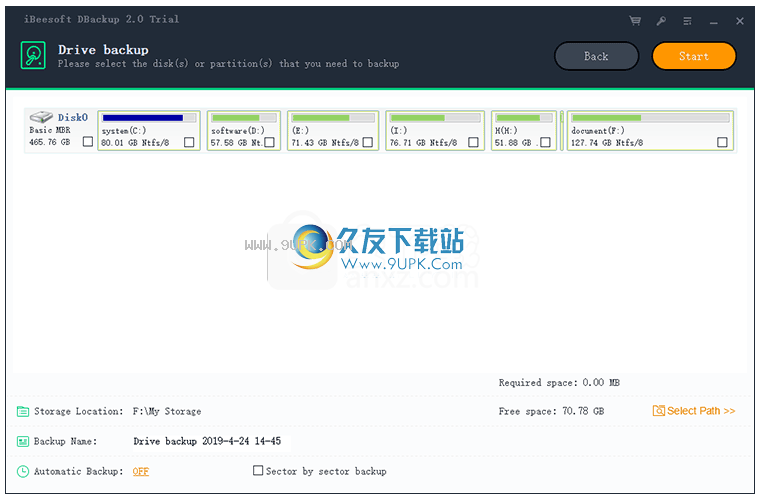
Task: Go Back to the previous screen
Action: pyautogui.click(x=596, y=56)
